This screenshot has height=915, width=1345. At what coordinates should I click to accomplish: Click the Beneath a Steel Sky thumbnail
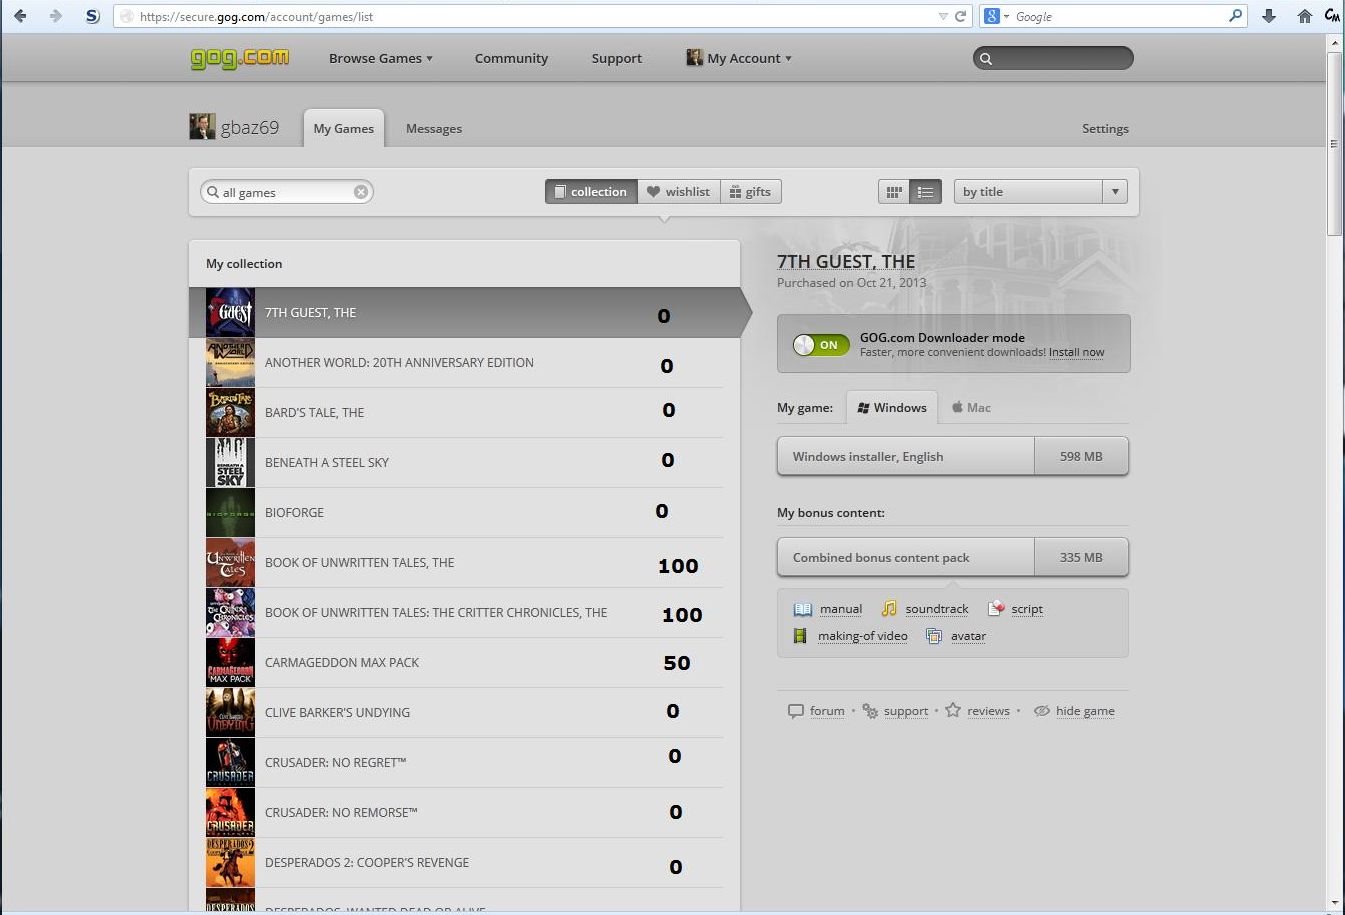point(230,463)
